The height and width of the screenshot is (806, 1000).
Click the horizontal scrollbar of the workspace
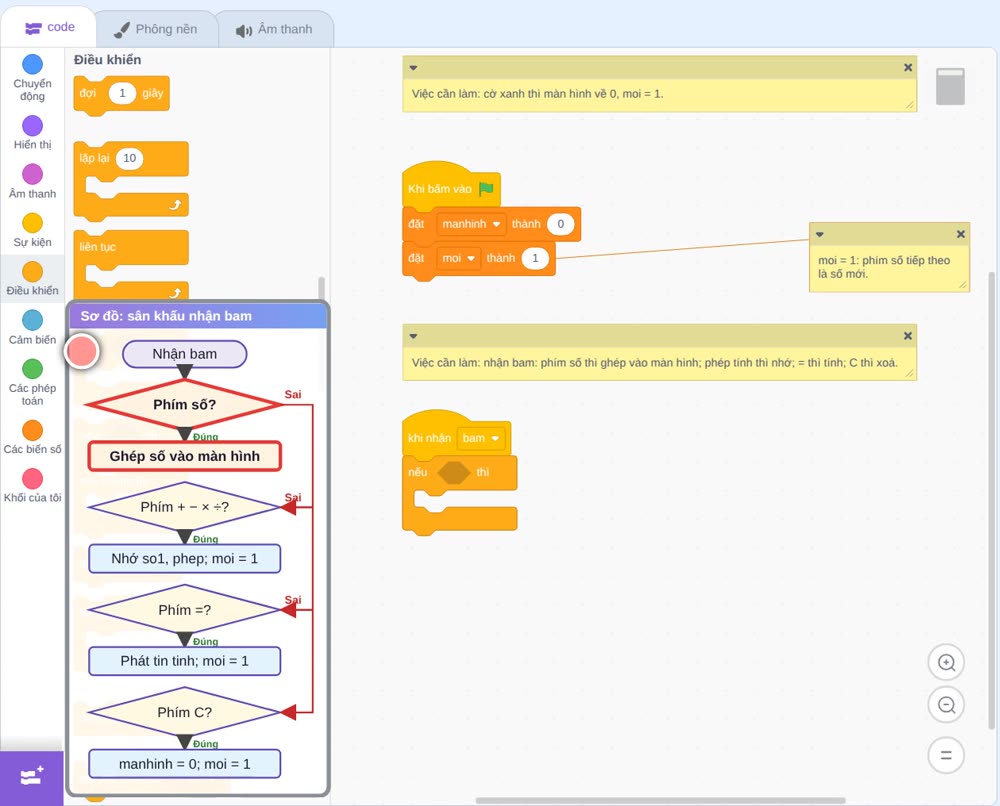coord(660,800)
